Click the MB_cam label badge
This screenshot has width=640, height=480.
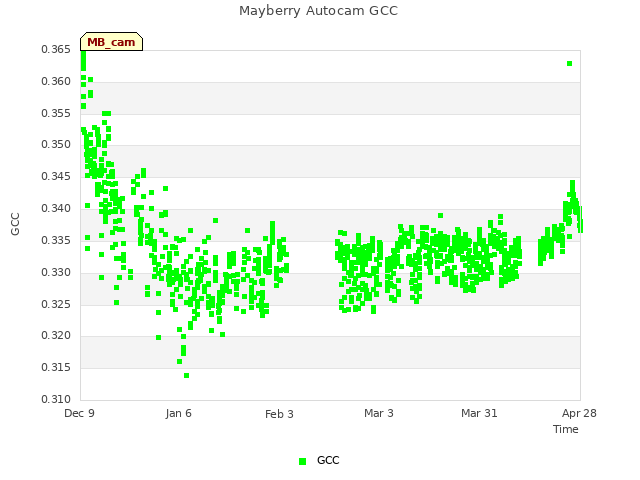point(111,42)
